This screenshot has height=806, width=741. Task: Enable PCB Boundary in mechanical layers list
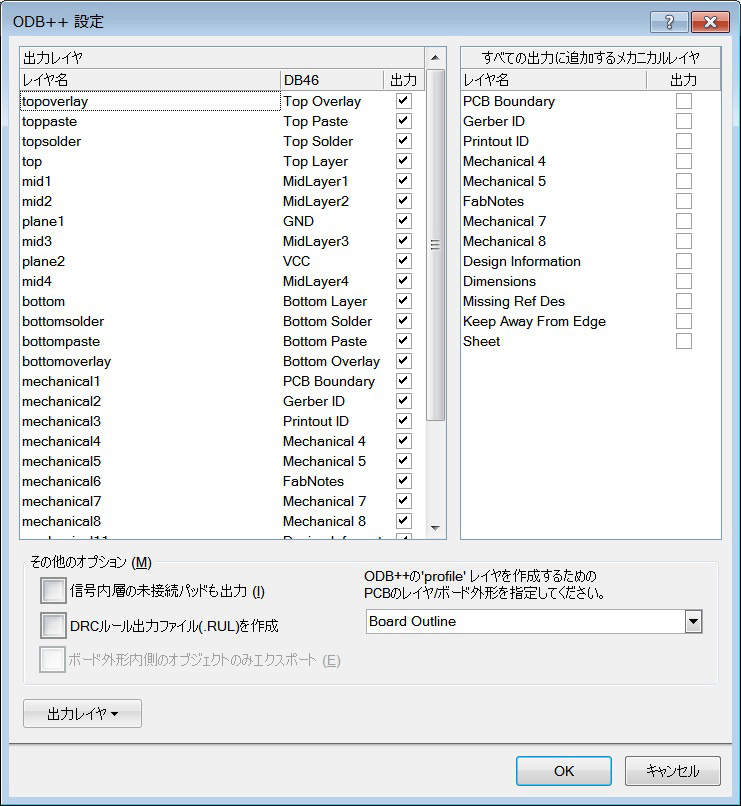tap(683, 101)
